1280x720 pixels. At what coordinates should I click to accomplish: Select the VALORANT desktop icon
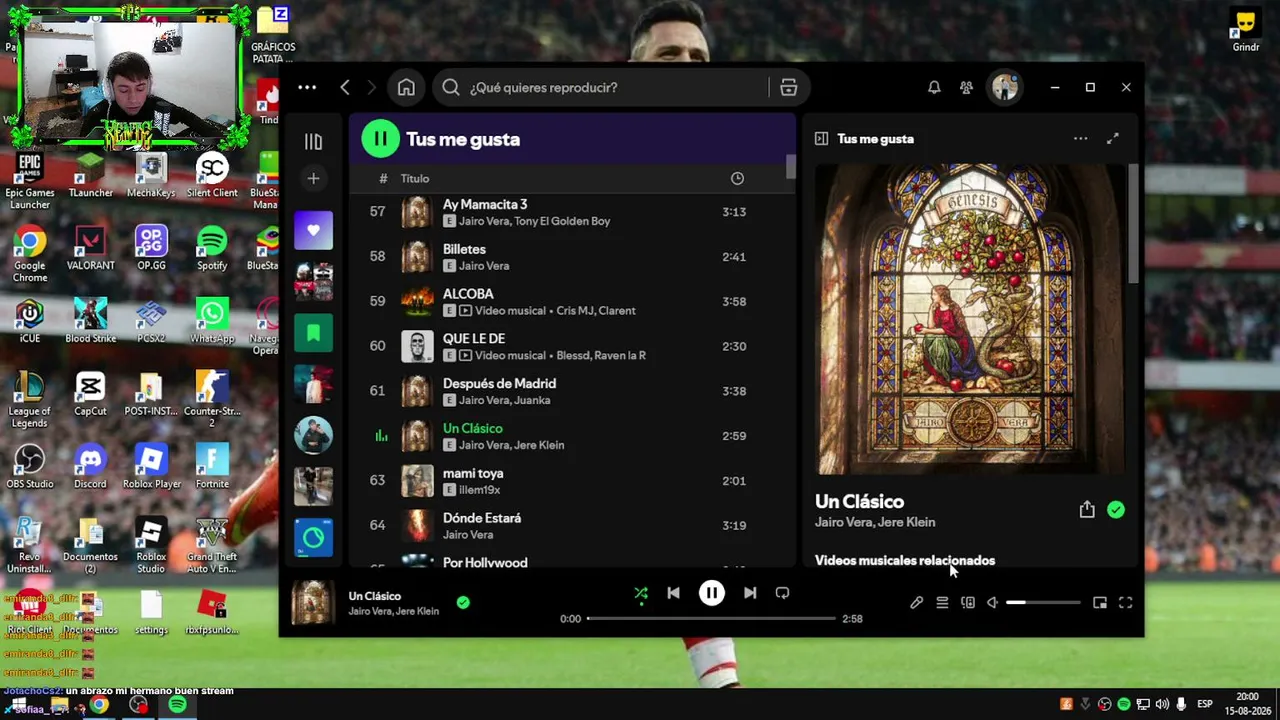[x=90, y=248]
